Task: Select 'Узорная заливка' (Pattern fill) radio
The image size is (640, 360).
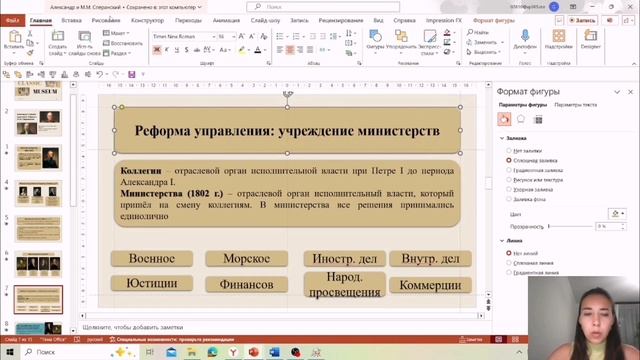Action: click(x=509, y=189)
